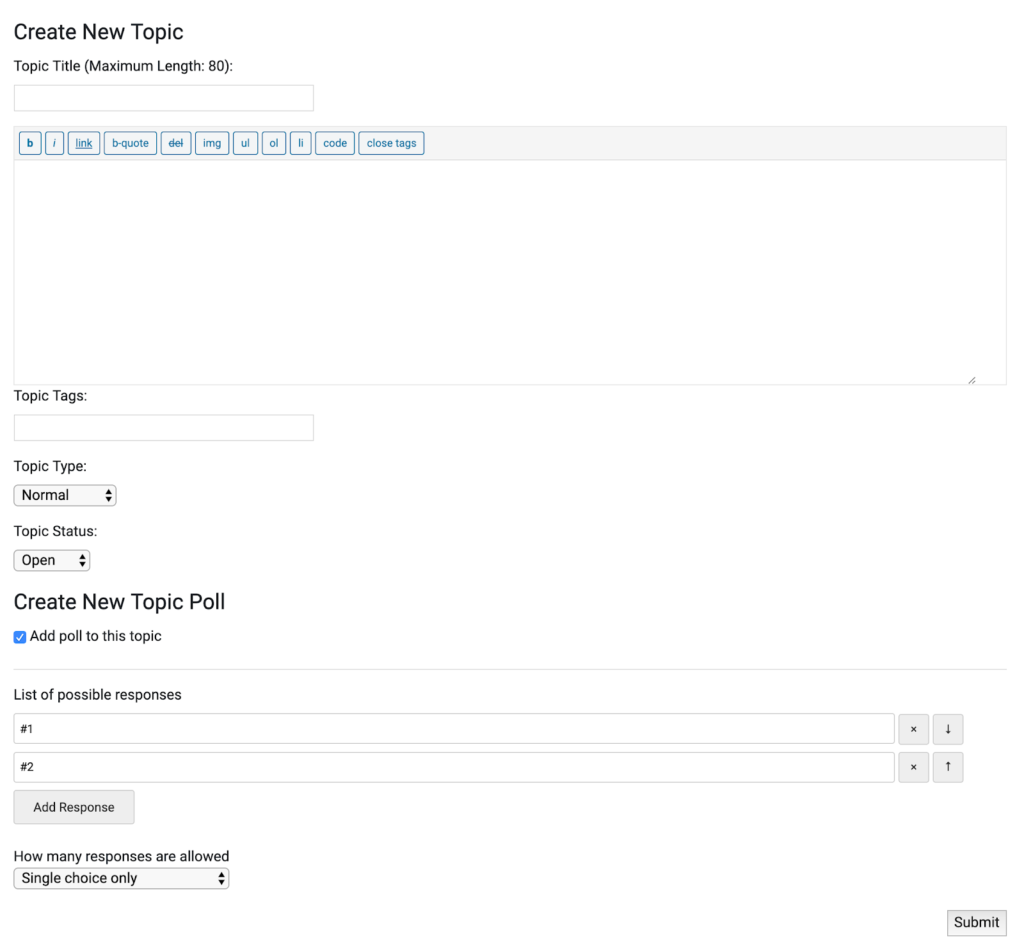Apply bold formatting with the b button

tap(29, 143)
